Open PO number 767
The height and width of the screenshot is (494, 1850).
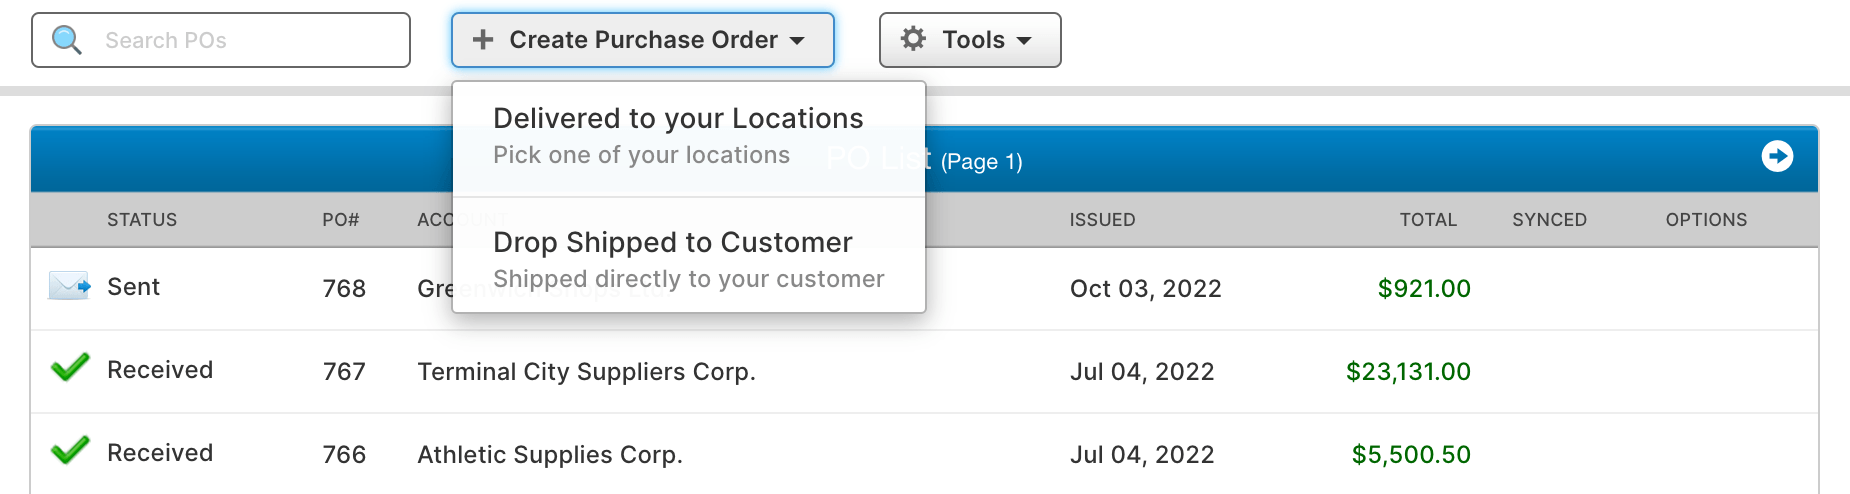344,372
